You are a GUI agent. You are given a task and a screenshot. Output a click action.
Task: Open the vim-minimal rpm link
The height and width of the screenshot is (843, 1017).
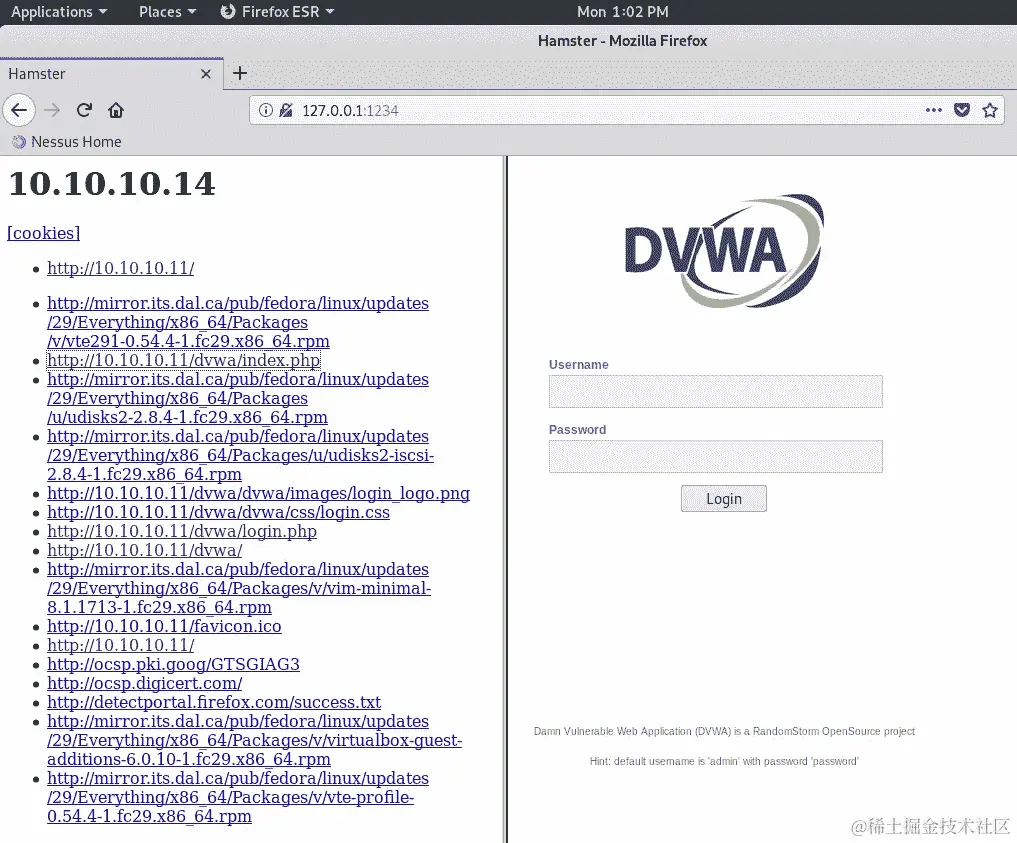239,588
